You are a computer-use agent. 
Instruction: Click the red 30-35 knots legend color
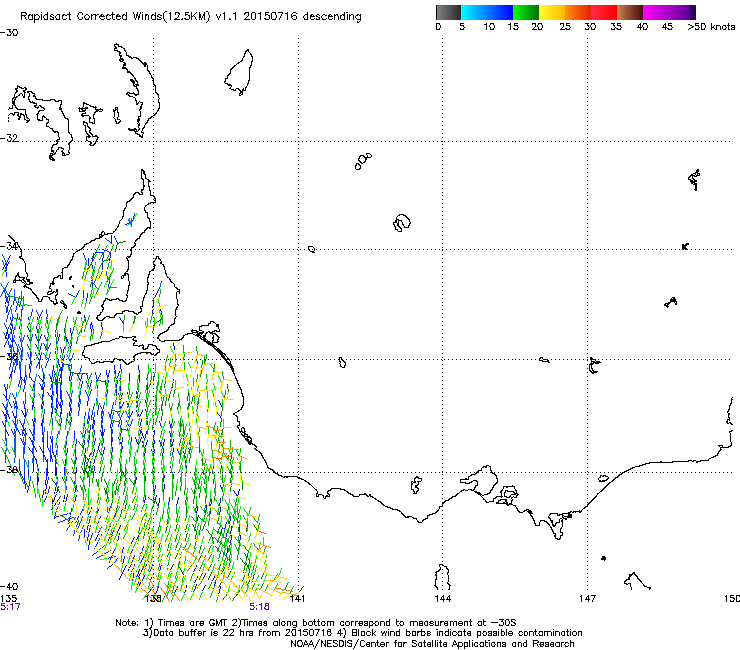click(604, 12)
